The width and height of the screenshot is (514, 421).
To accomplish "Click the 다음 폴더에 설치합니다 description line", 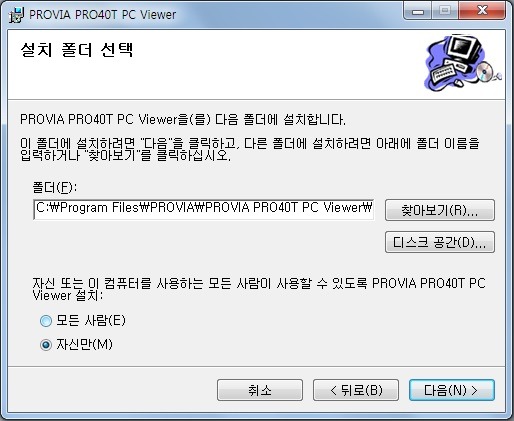I will click(x=183, y=119).
